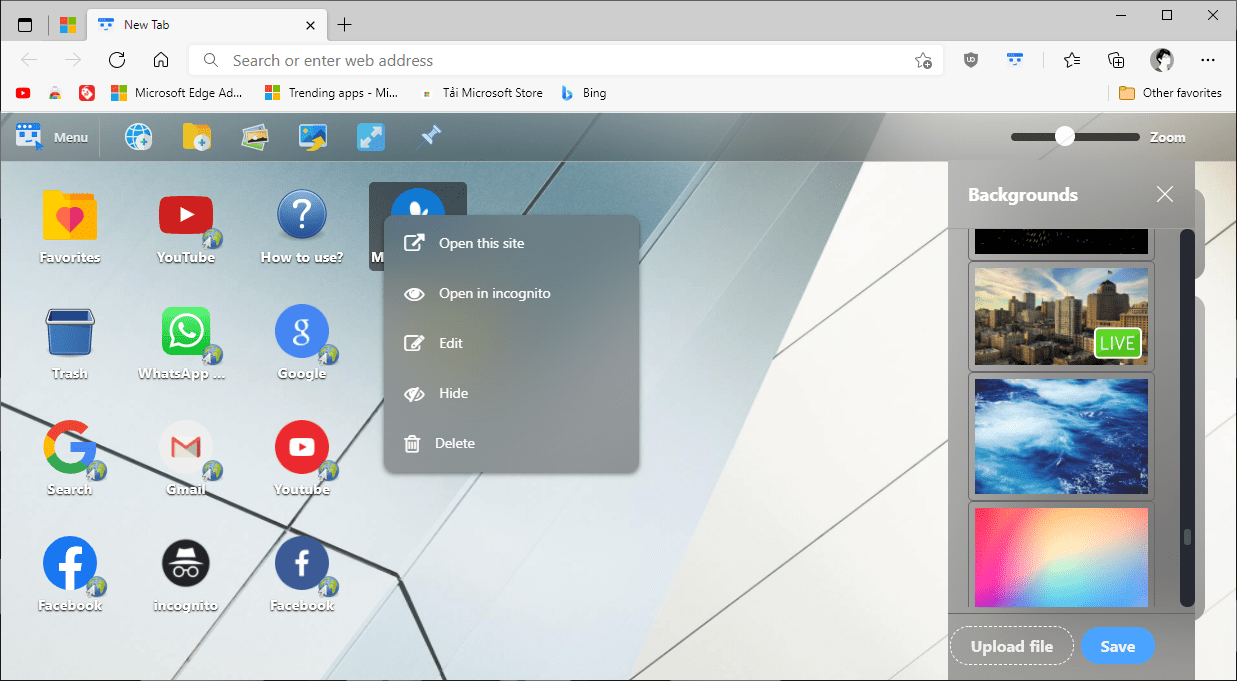
Task: Open Edge settings via the ellipsis menu
Action: (x=1208, y=60)
